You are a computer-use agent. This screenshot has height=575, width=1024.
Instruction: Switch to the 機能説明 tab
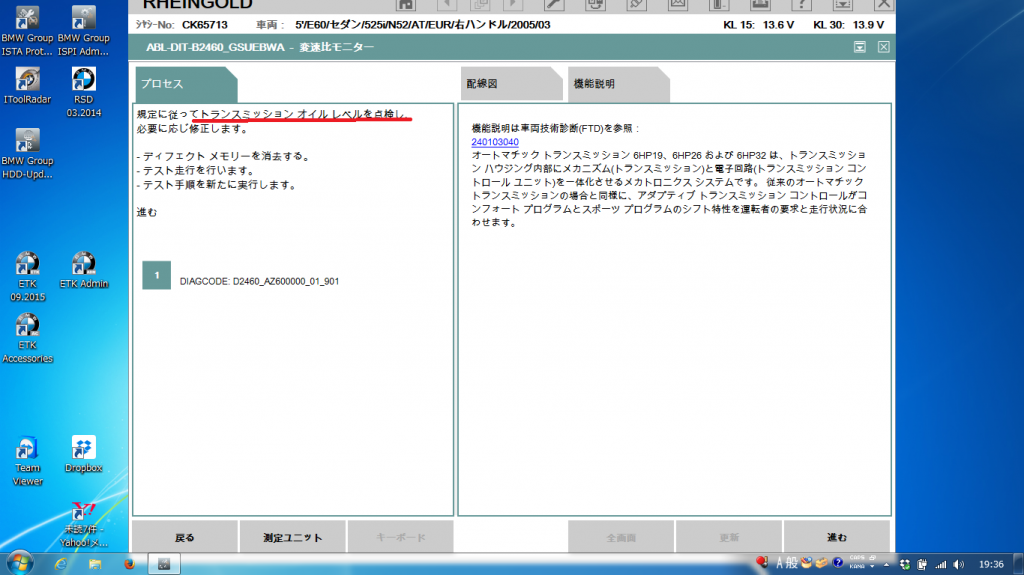click(618, 84)
